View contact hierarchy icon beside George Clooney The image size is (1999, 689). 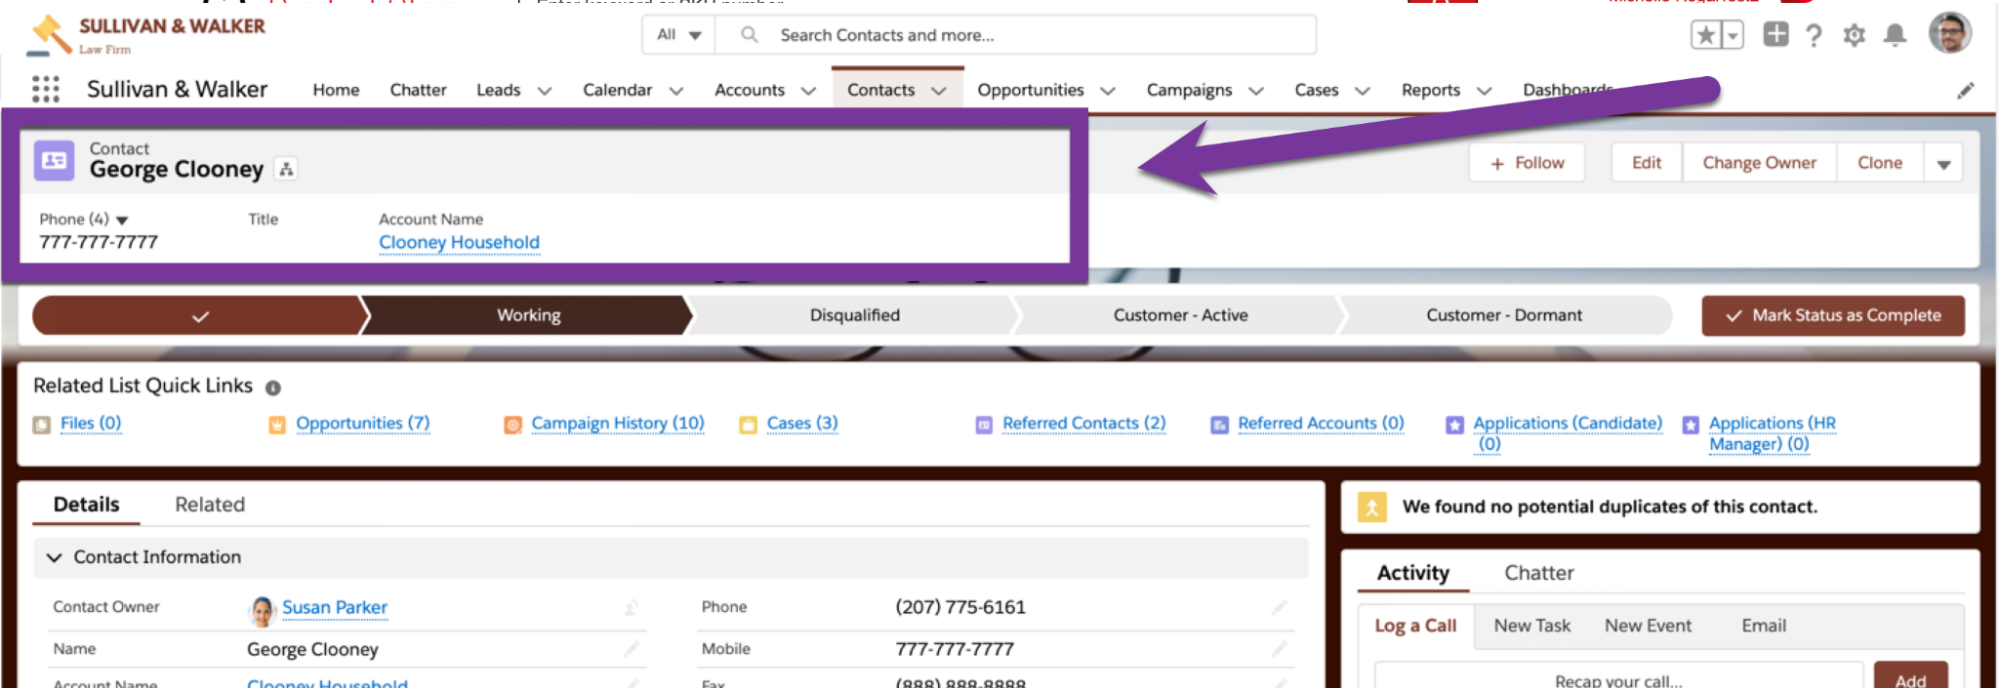[286, 169]
